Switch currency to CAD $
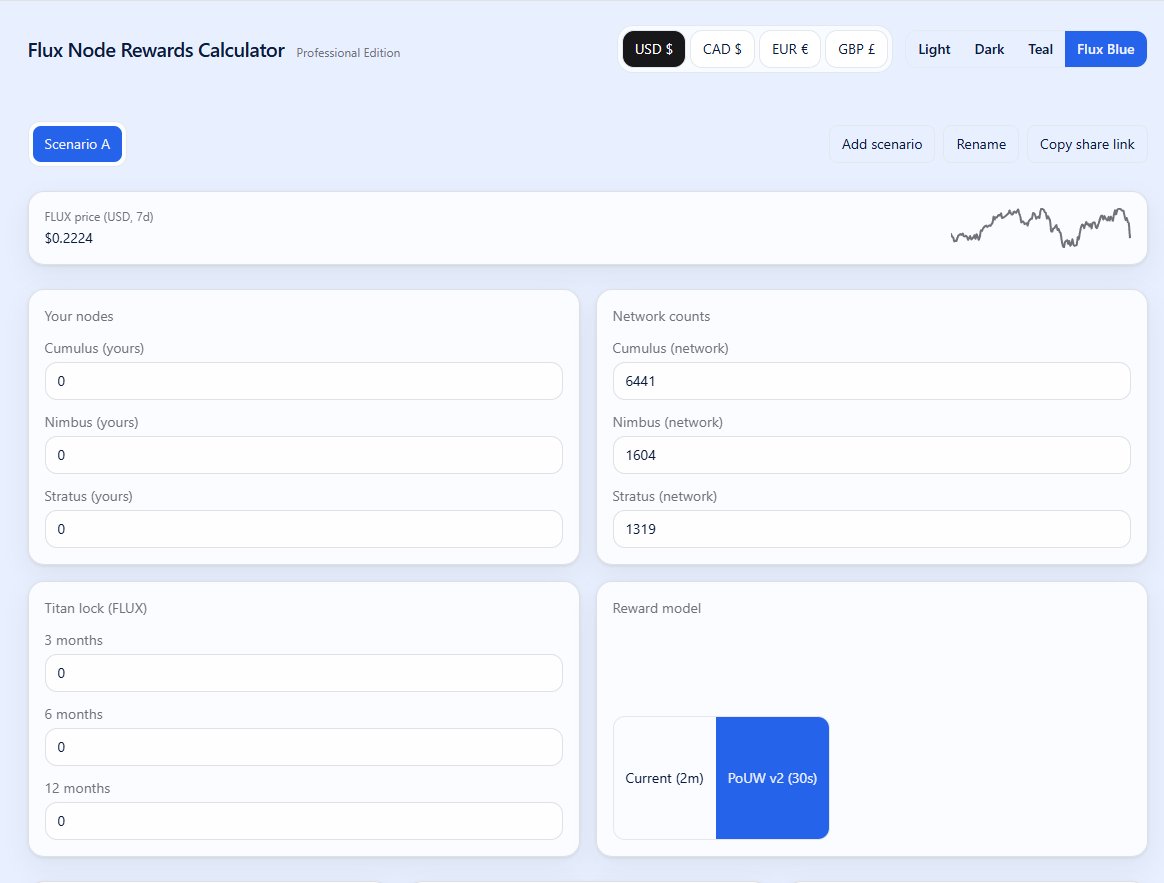This screenshot has height=883, width=1164. click(x=722, y=49)
